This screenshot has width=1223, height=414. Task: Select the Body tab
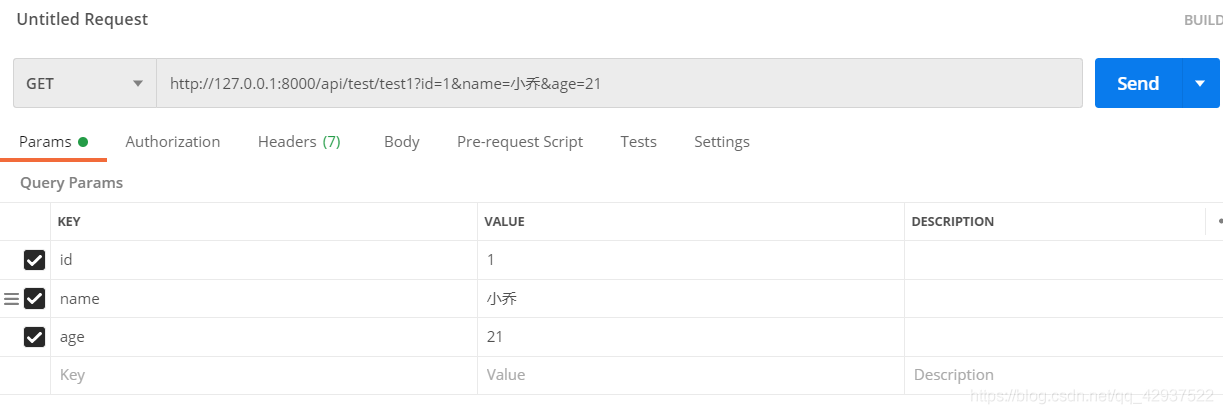[401, 142]
